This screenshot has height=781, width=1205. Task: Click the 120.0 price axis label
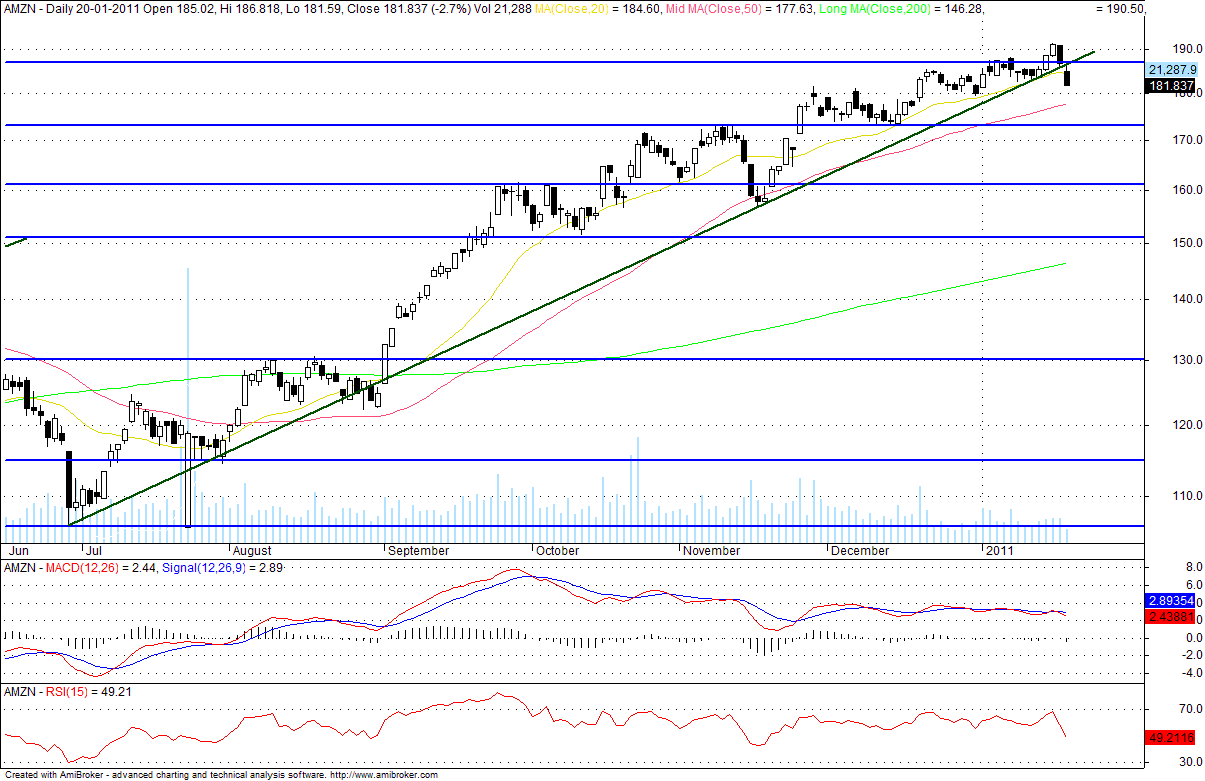pyautogui.click(x=1187, y=425)
